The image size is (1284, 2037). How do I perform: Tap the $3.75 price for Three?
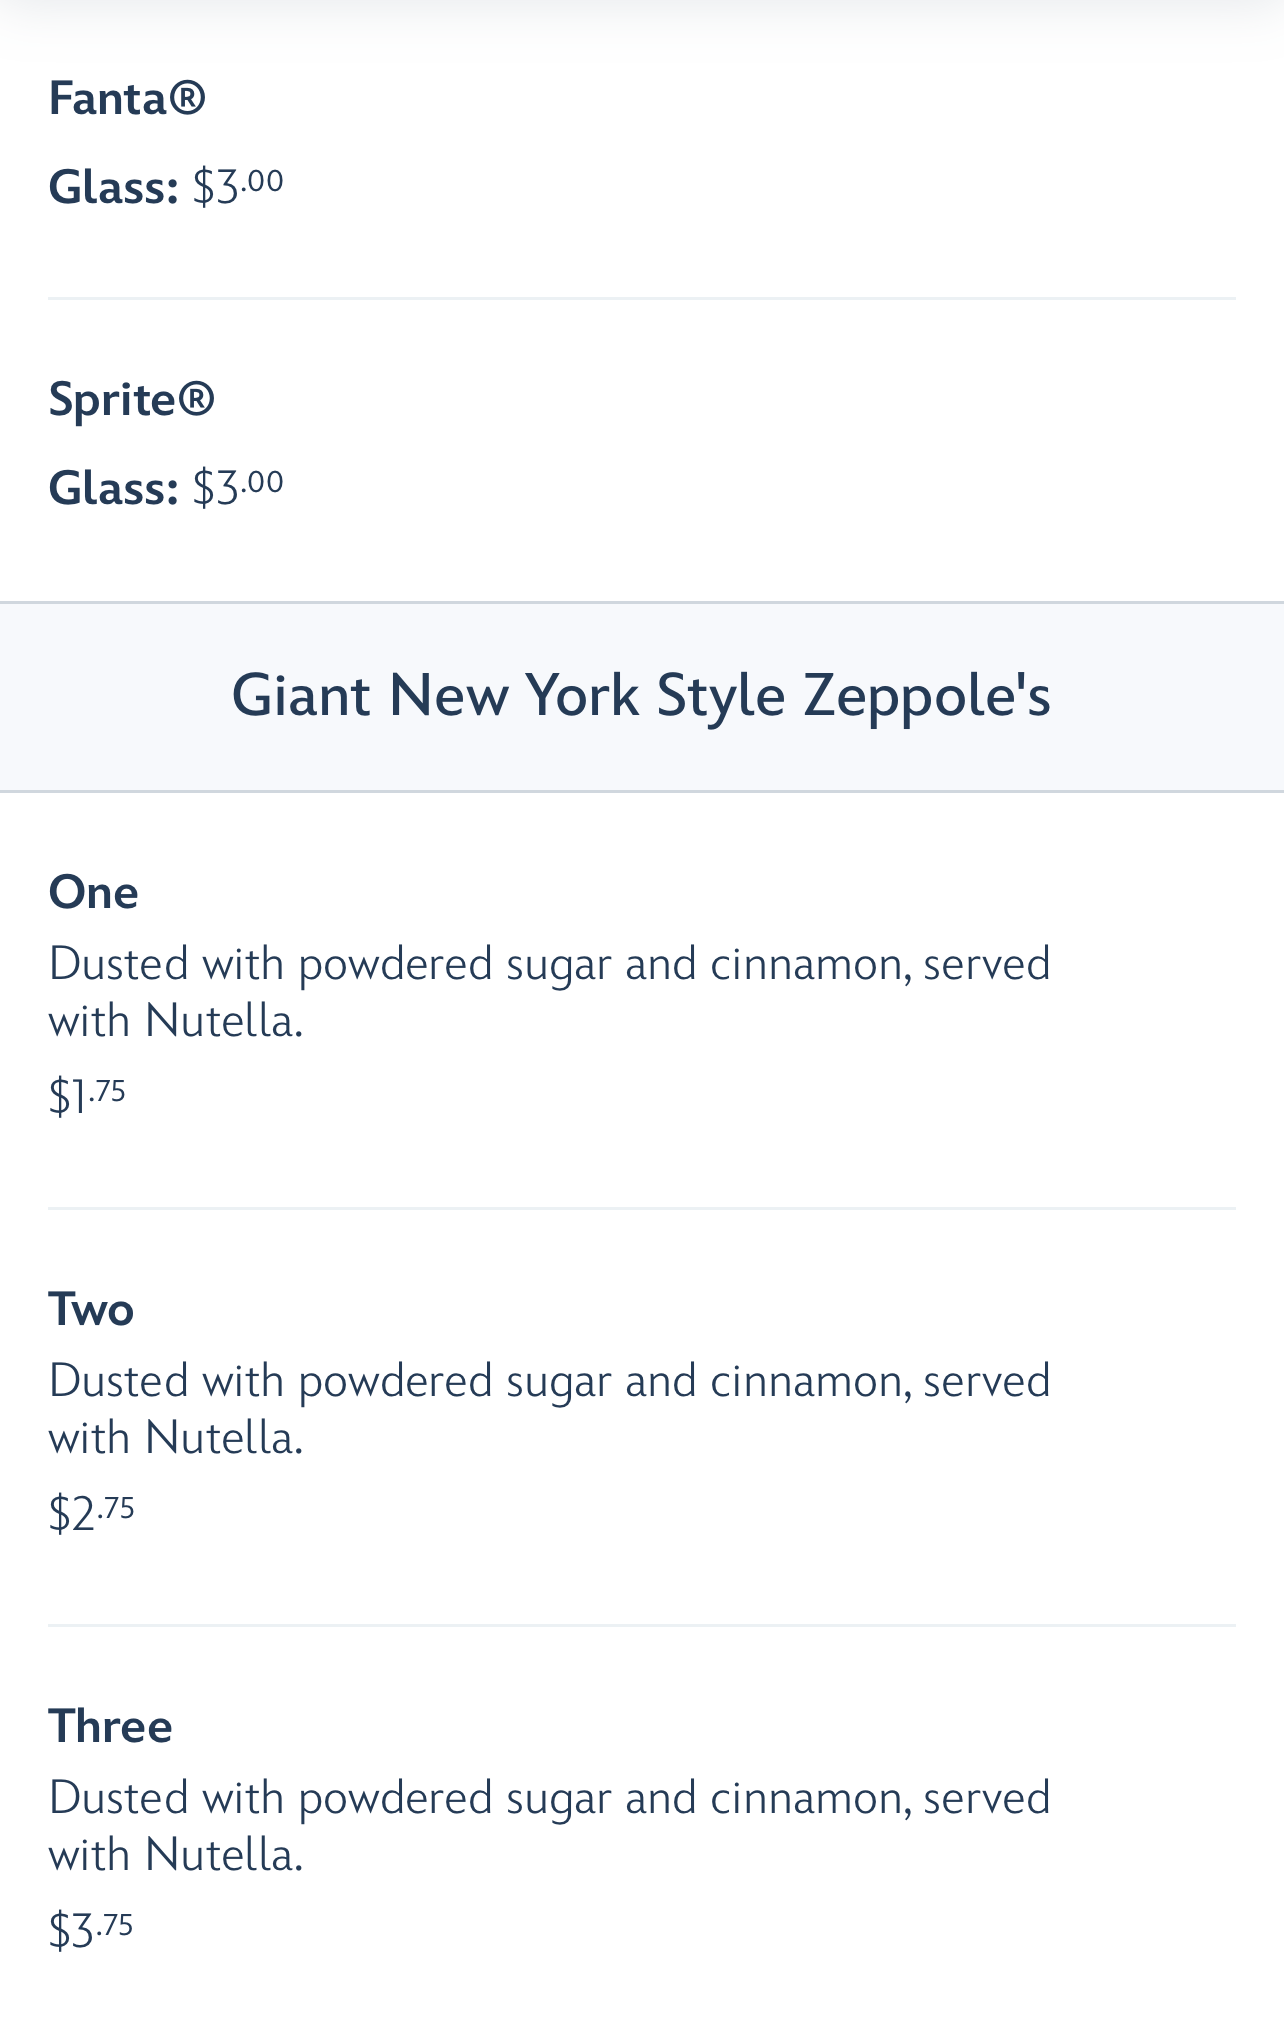91,1930
